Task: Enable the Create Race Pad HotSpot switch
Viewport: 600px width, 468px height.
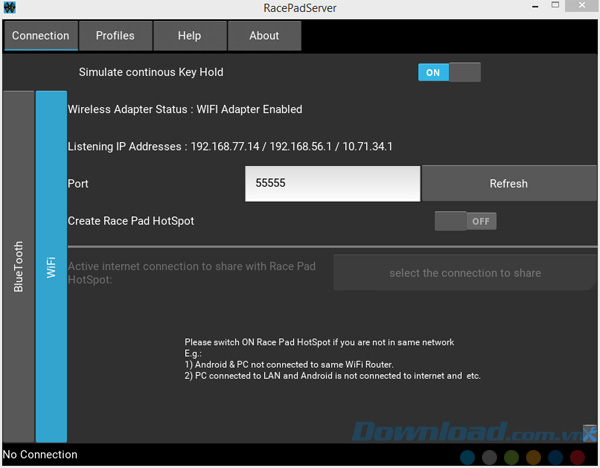Action: pyautogui.click(x=465, y=221)
